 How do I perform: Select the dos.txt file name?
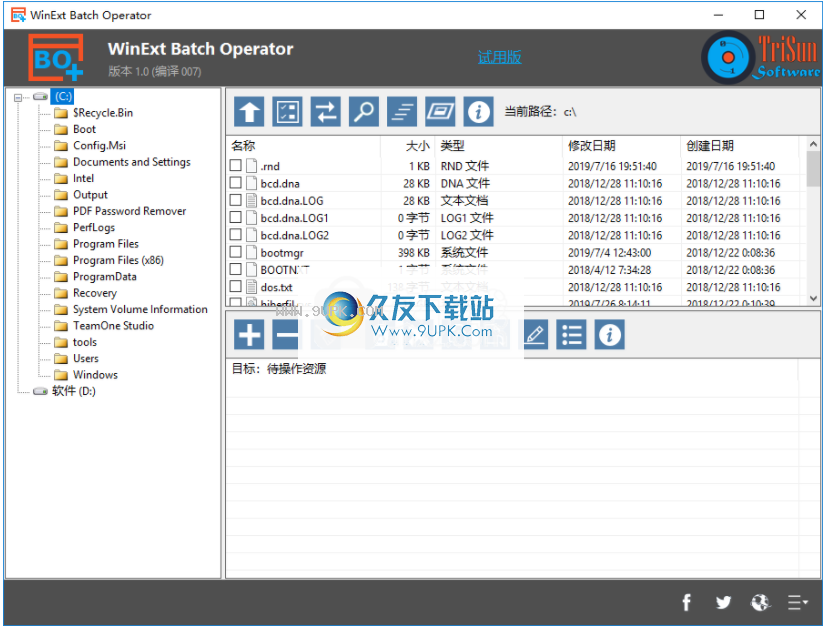pos(276,287)
